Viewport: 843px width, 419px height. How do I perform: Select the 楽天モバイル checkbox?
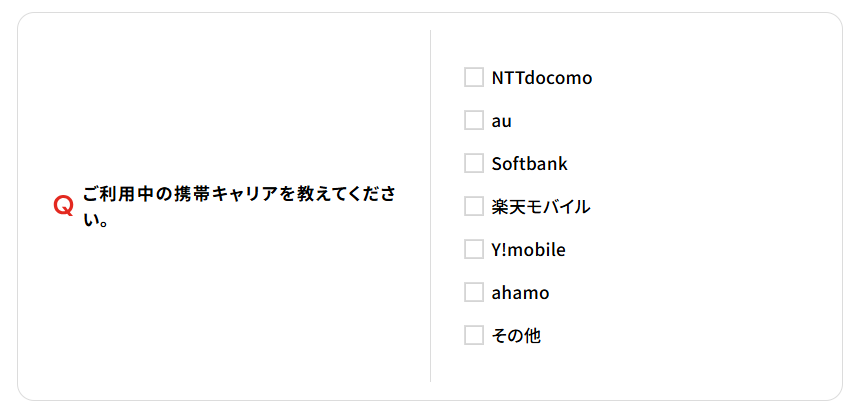coord(474,207)
